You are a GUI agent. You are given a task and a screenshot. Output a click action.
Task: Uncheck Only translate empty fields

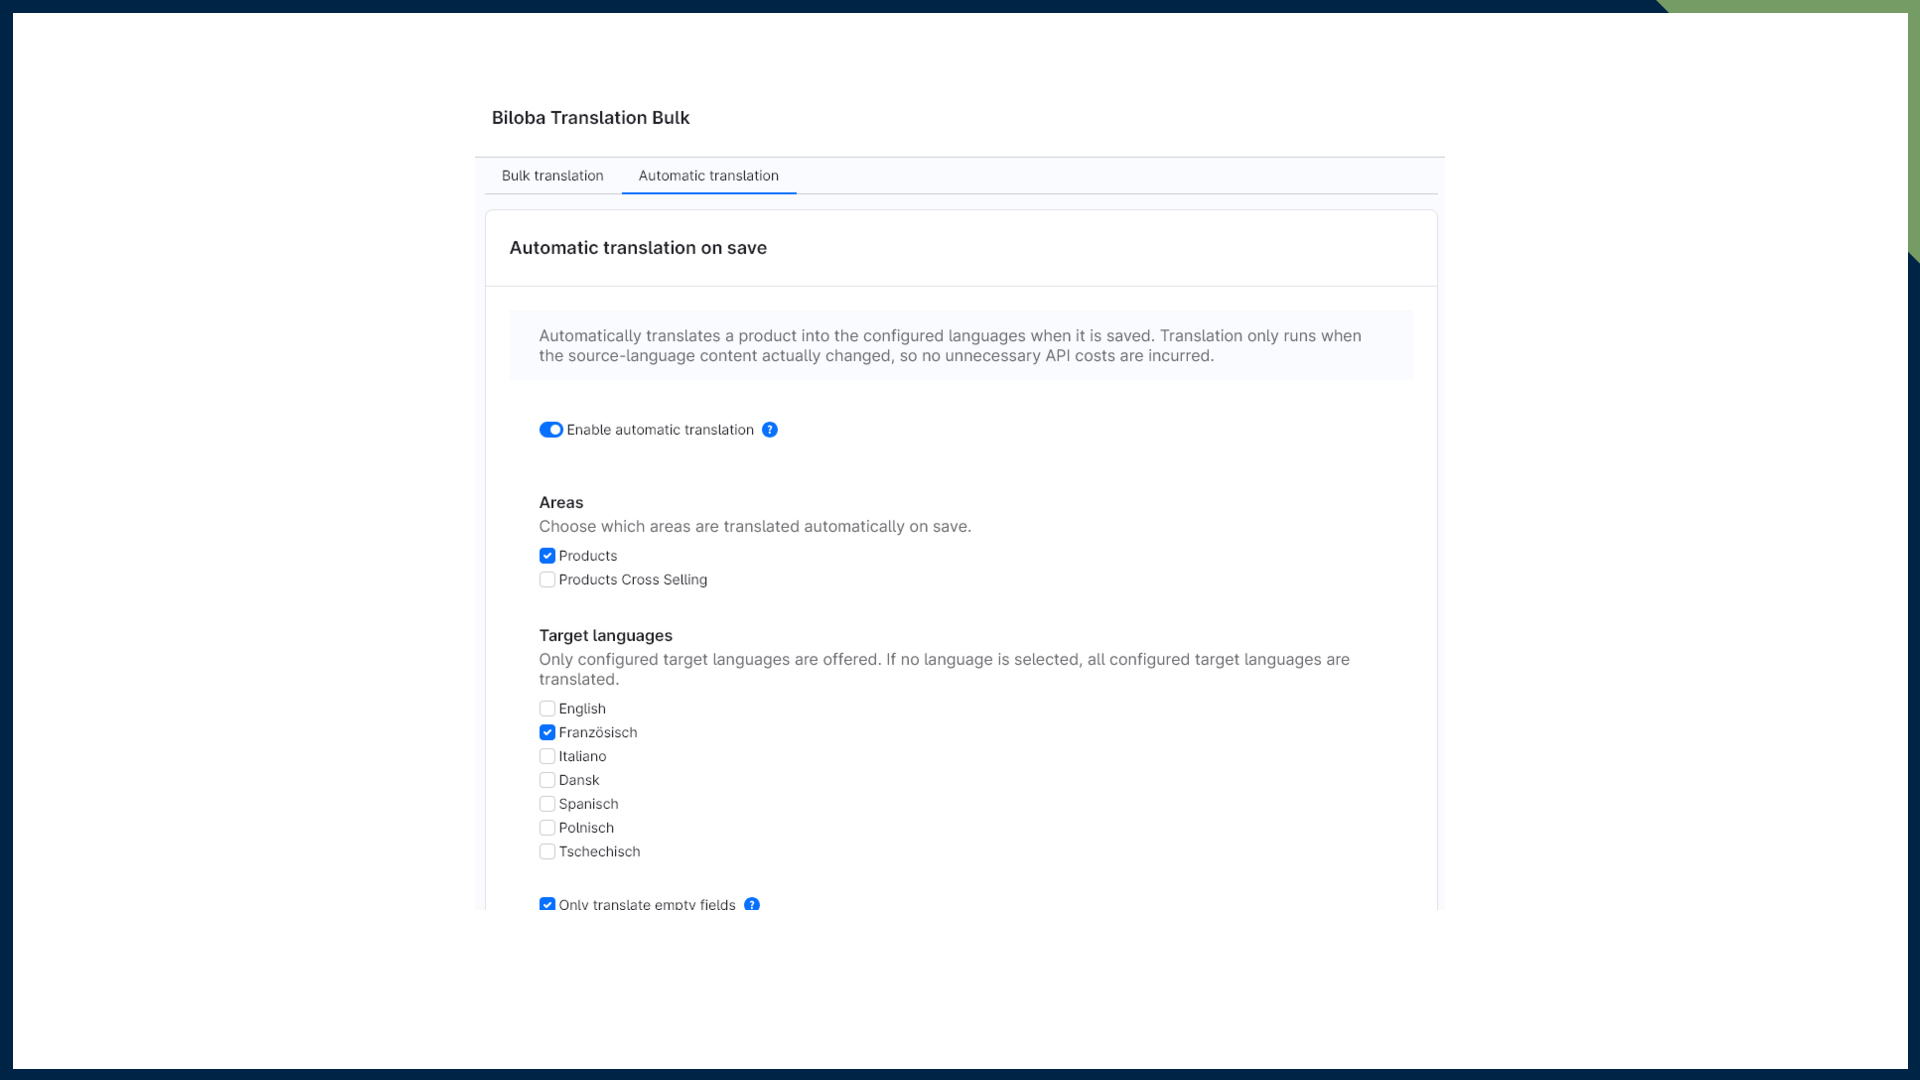(x=547, y=904)
